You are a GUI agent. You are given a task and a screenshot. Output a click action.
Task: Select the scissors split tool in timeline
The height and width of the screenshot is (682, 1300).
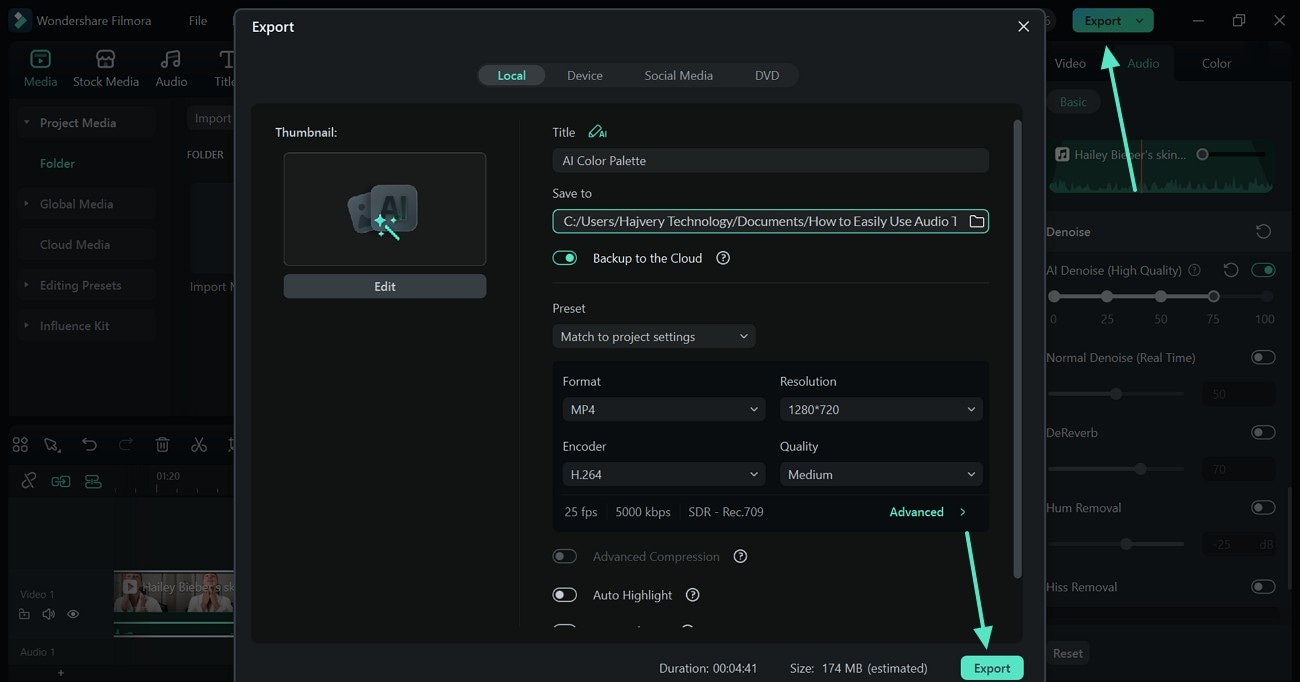[x=199, y=445]
